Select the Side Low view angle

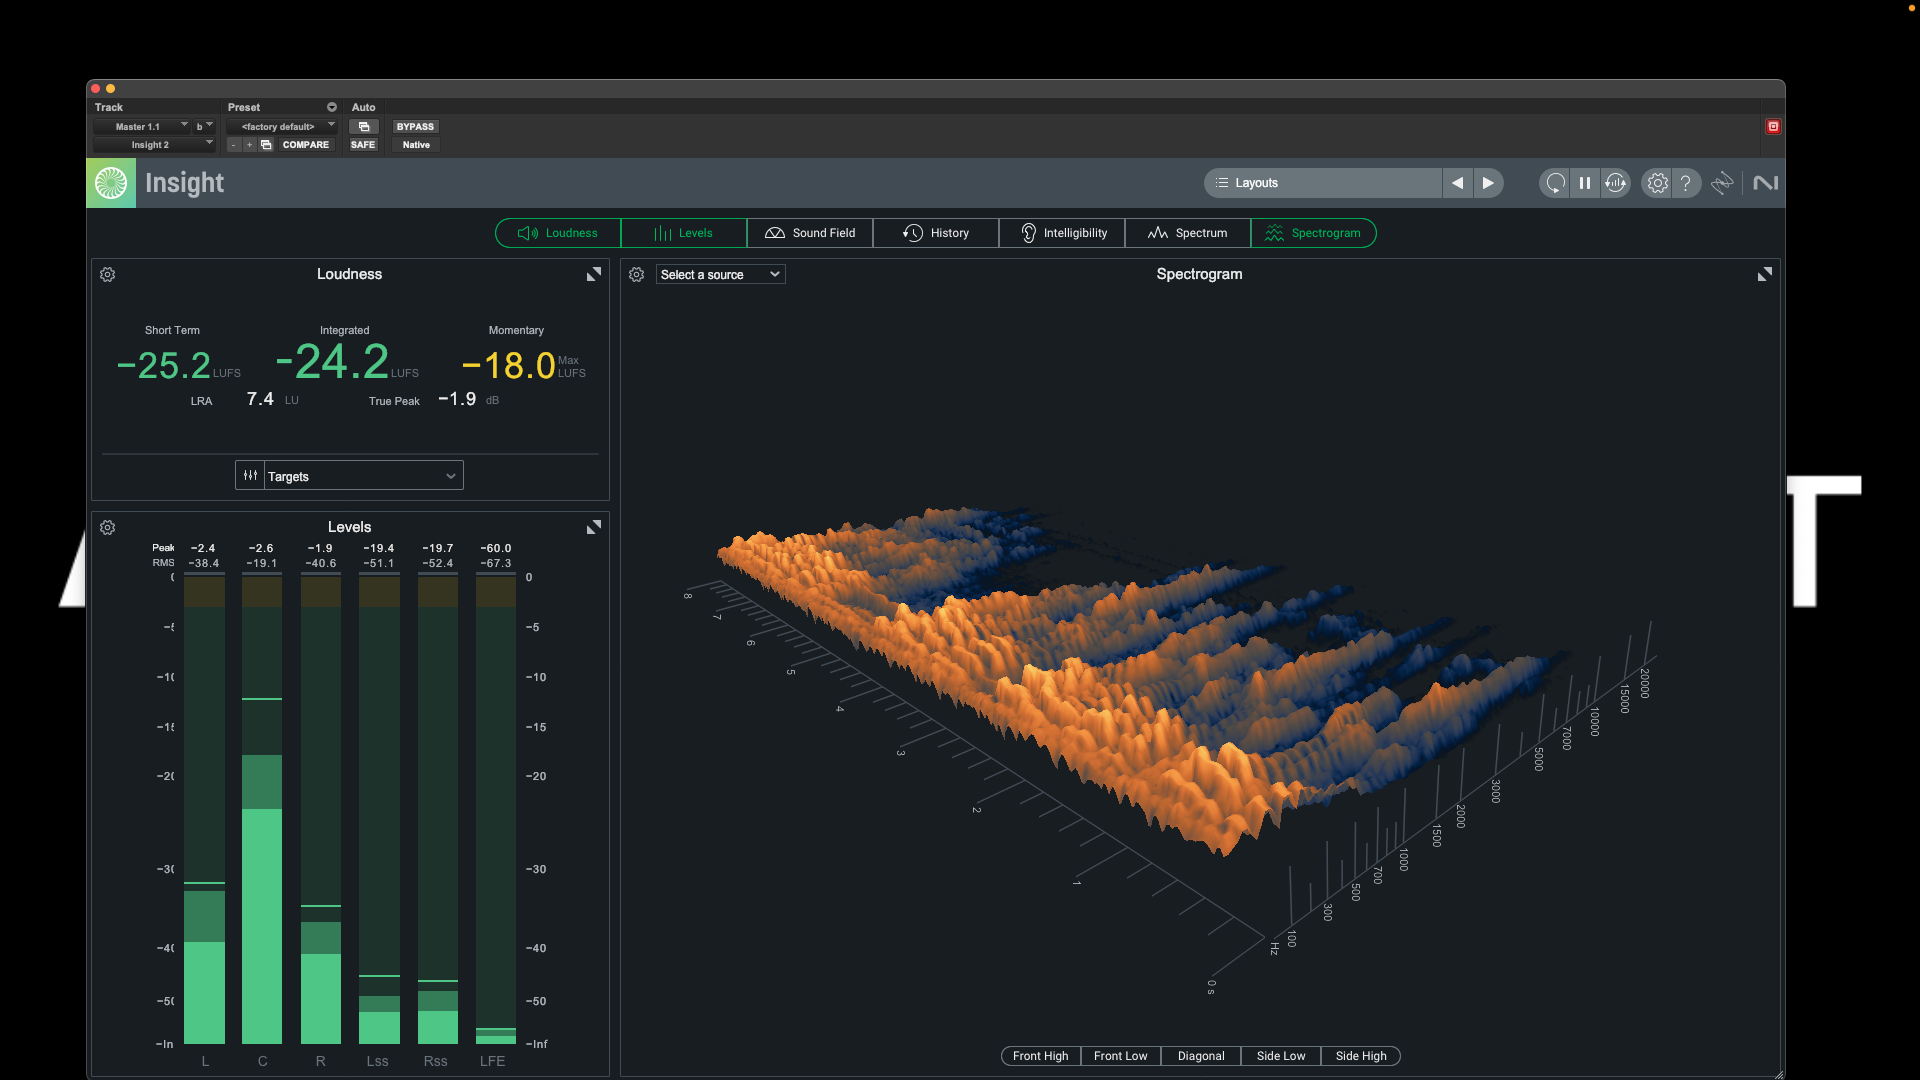[1280, 1056]
